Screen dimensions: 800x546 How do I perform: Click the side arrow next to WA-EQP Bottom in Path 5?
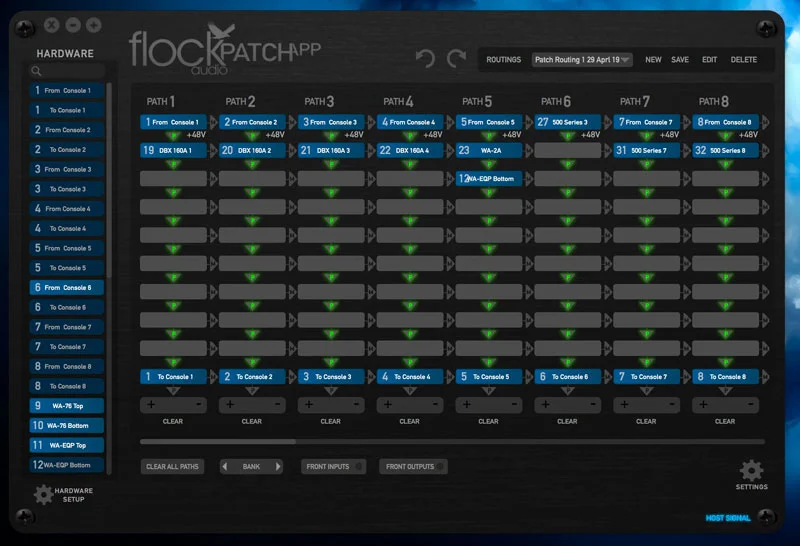coord(529,179)
